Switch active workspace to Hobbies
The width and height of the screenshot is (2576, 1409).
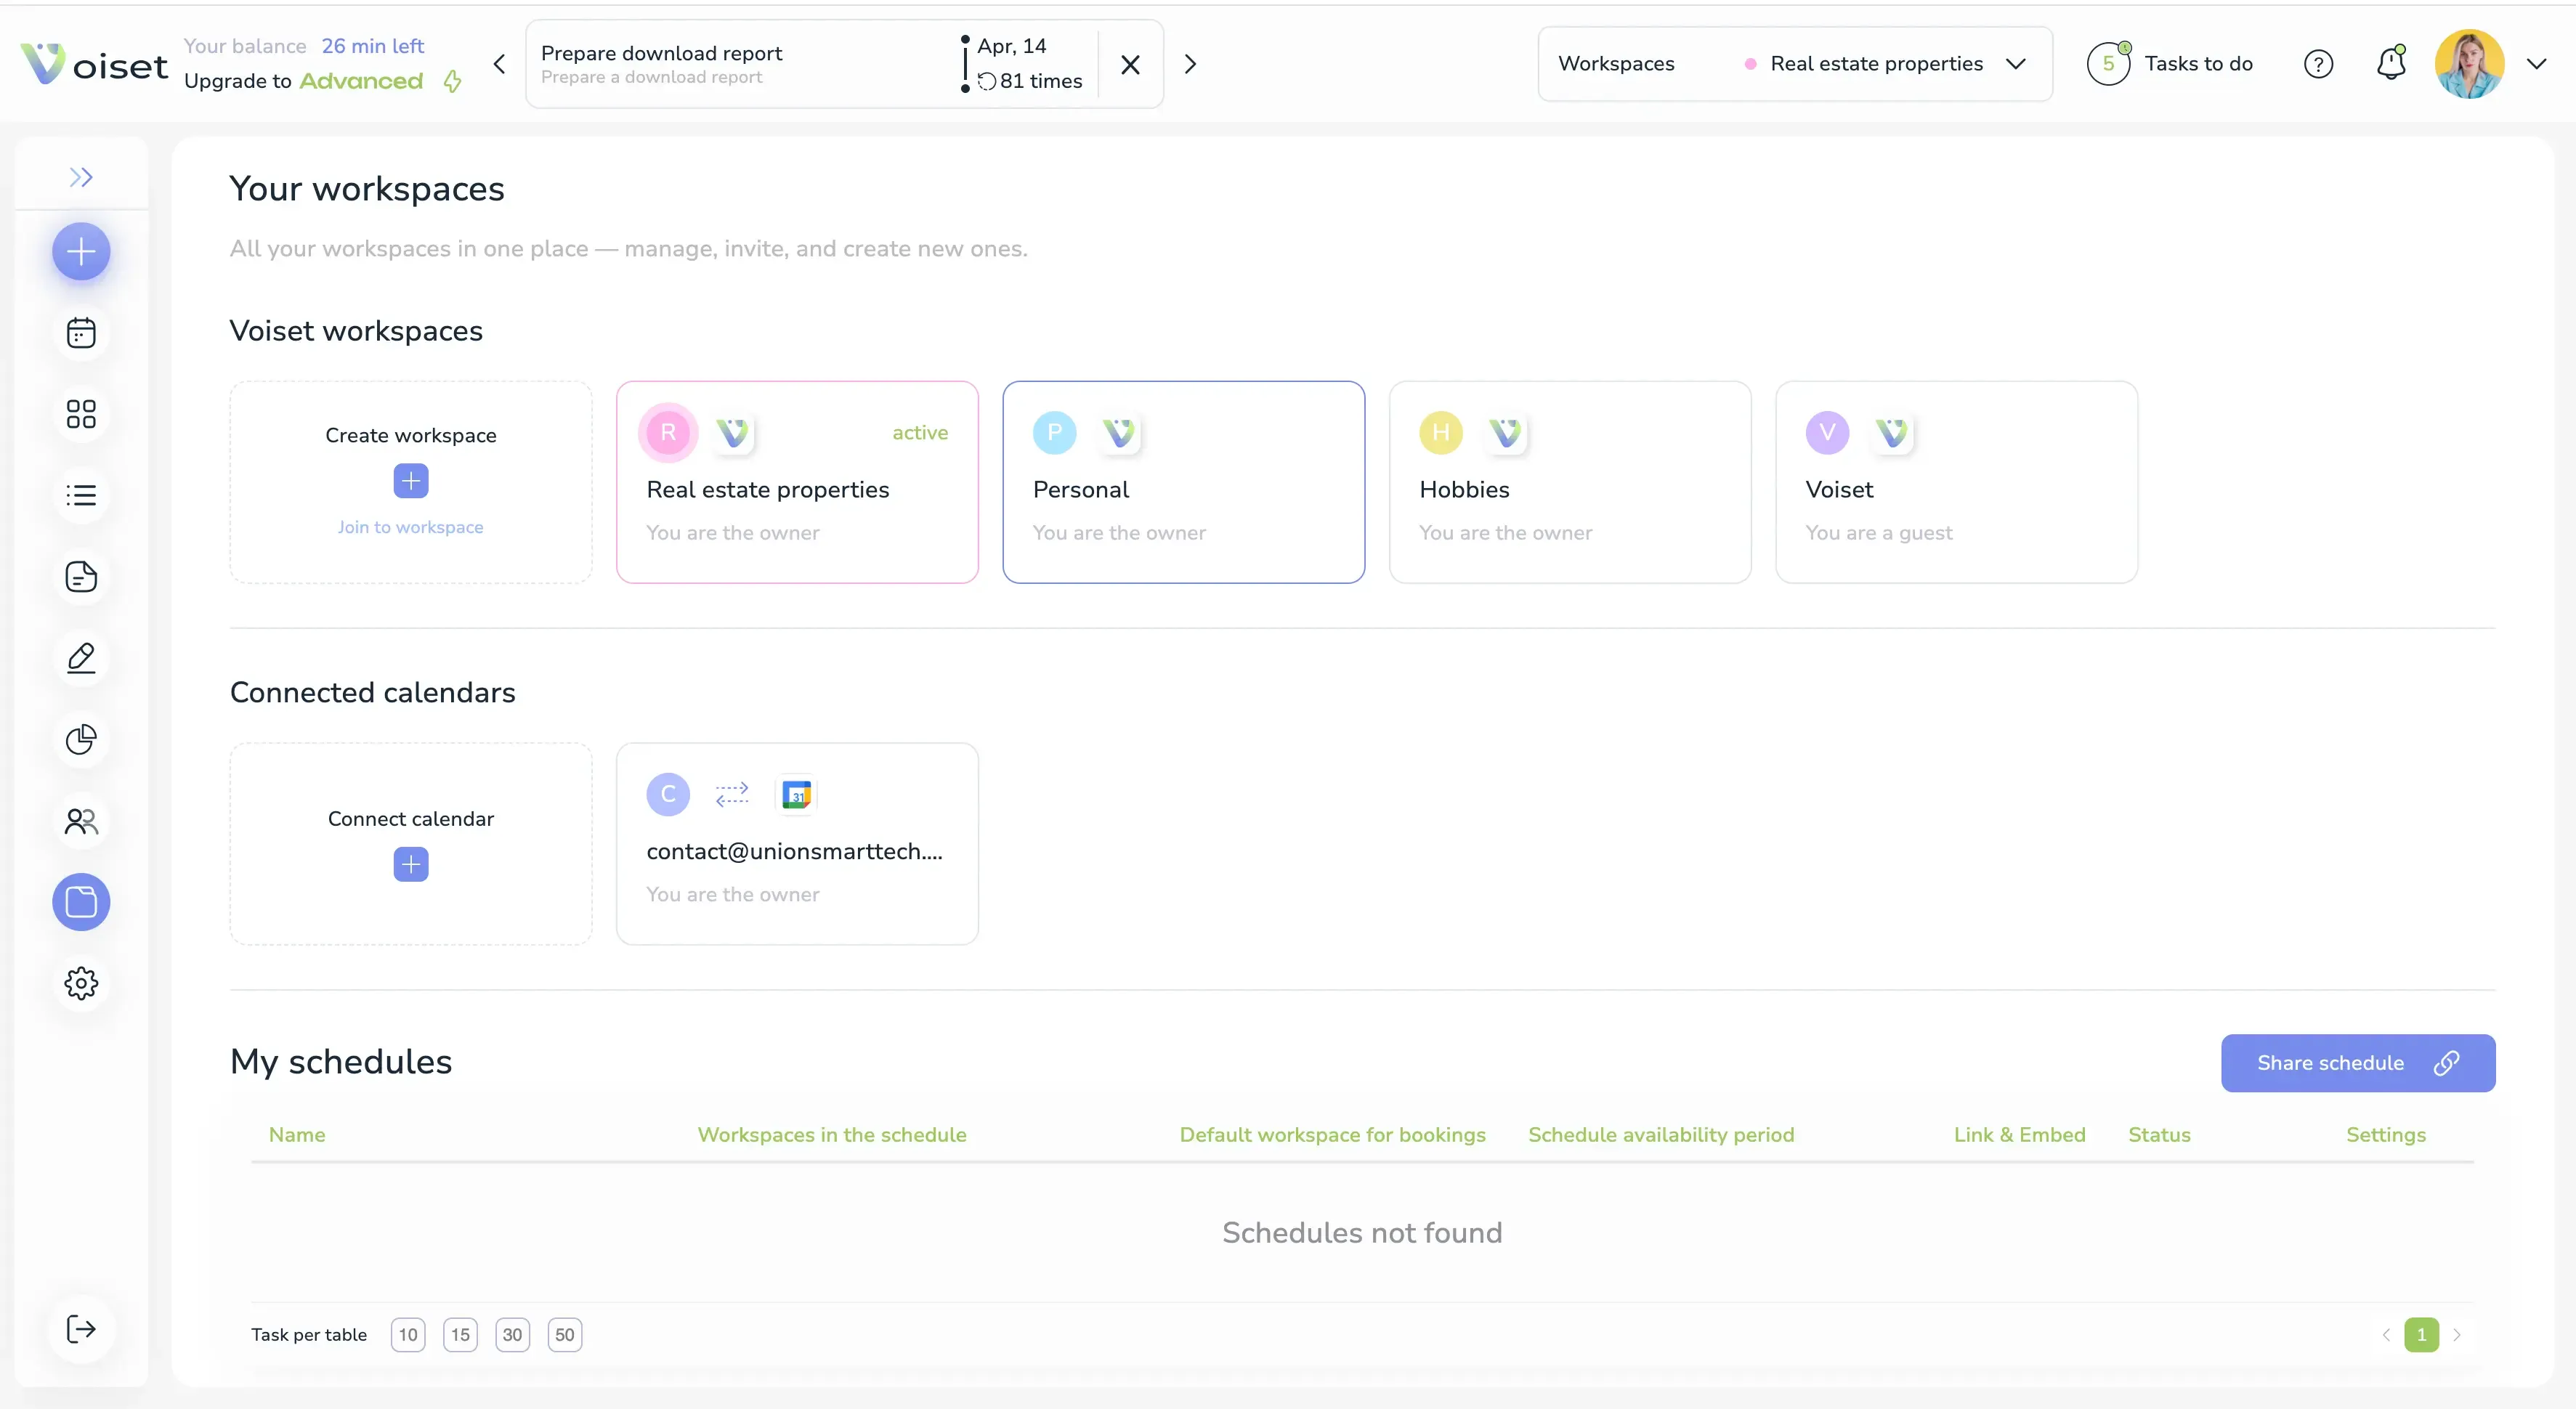[x=1569, y=482]
